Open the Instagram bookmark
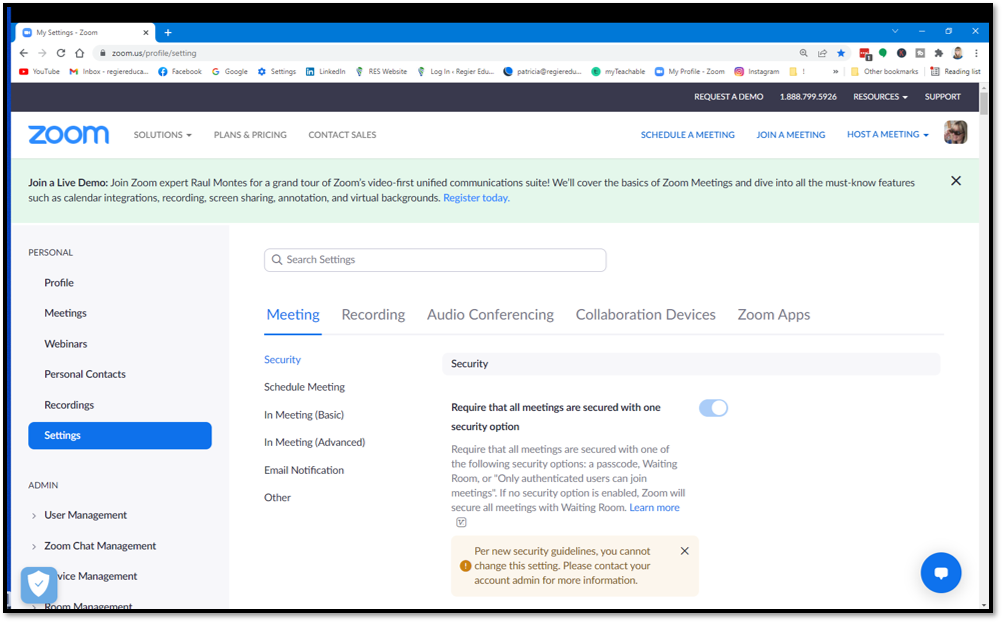Image resolution: width=1002 pixels, height=622 pixels. (757, 72)
